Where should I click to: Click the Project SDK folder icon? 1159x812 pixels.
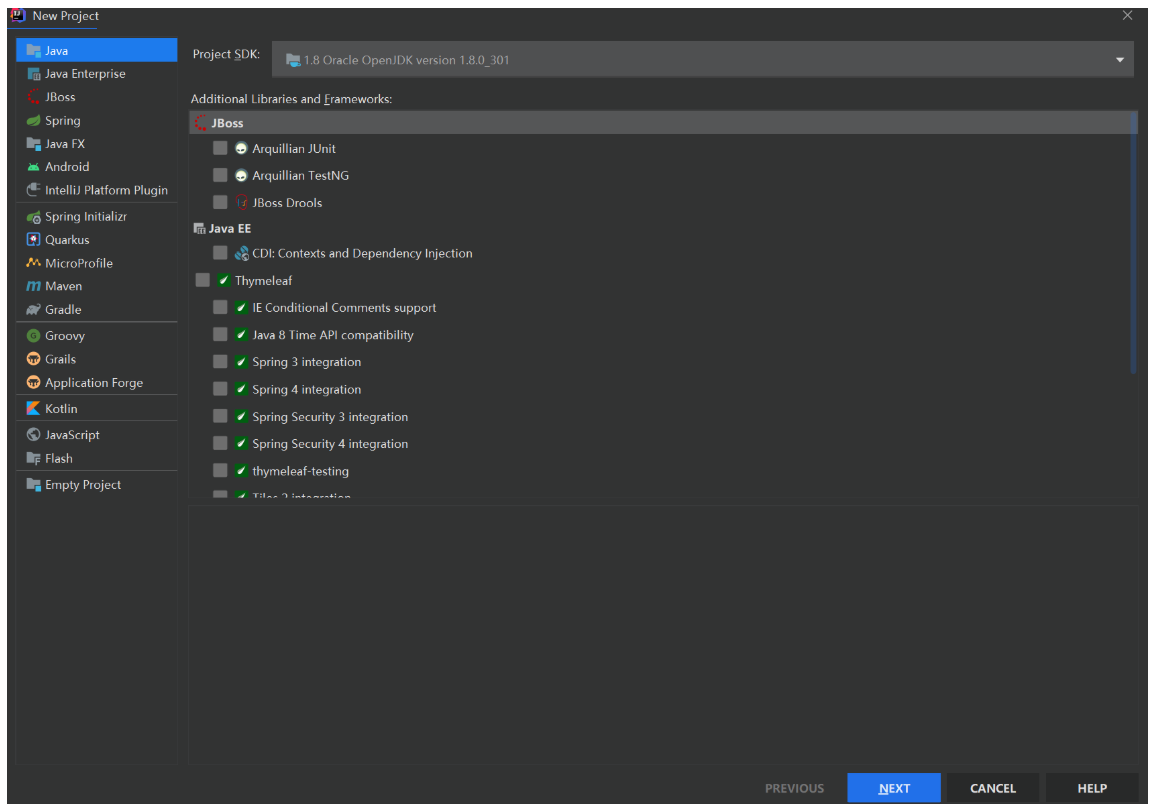[293, 60]
